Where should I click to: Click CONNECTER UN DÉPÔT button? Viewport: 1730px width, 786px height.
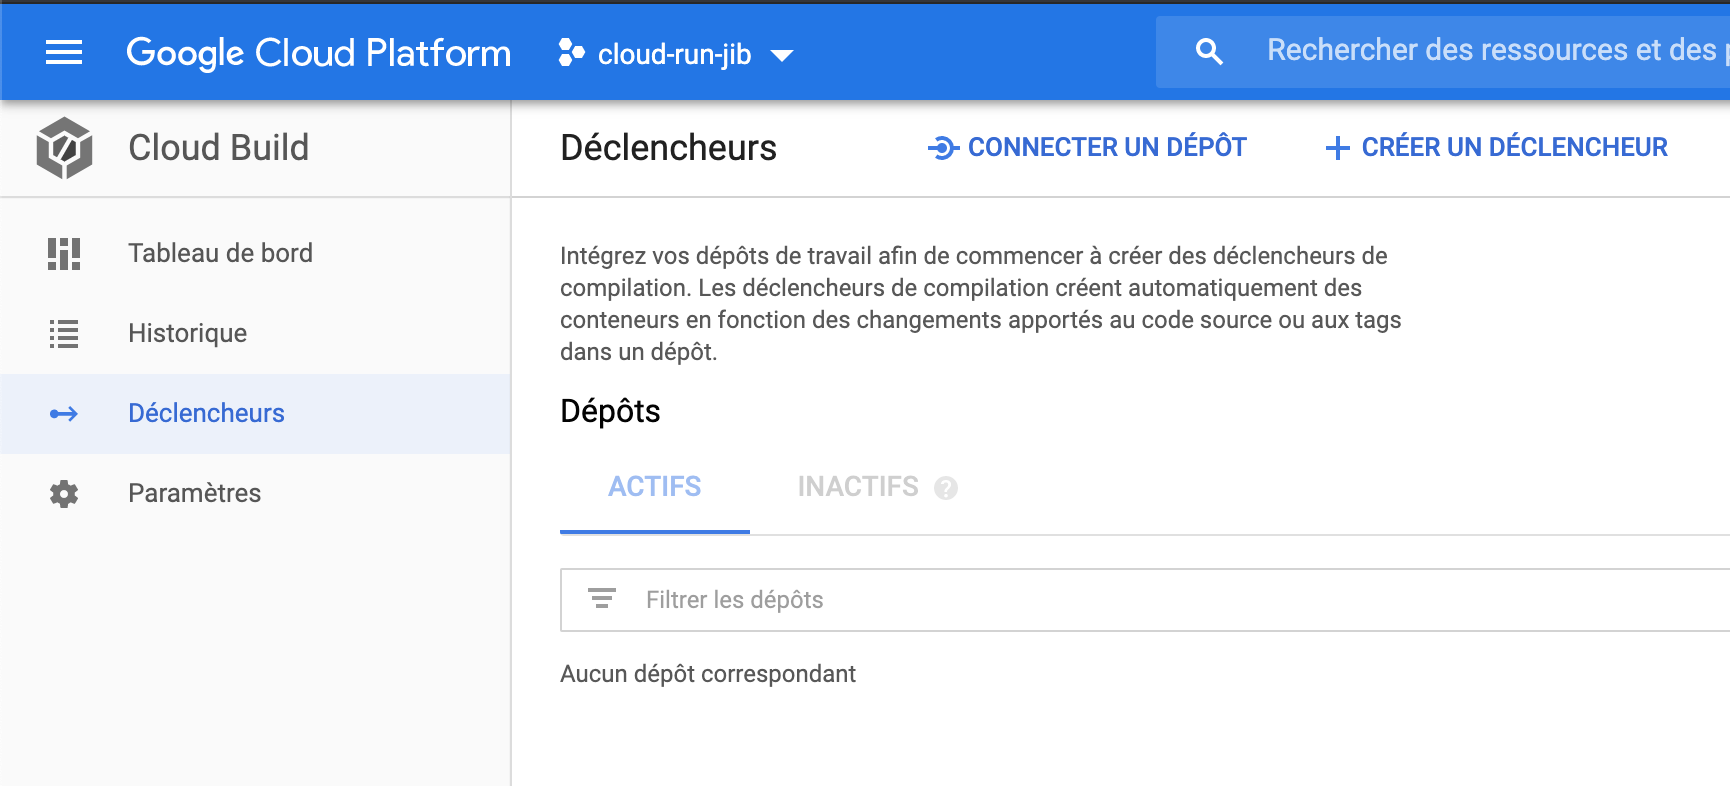coord(1087,148)
